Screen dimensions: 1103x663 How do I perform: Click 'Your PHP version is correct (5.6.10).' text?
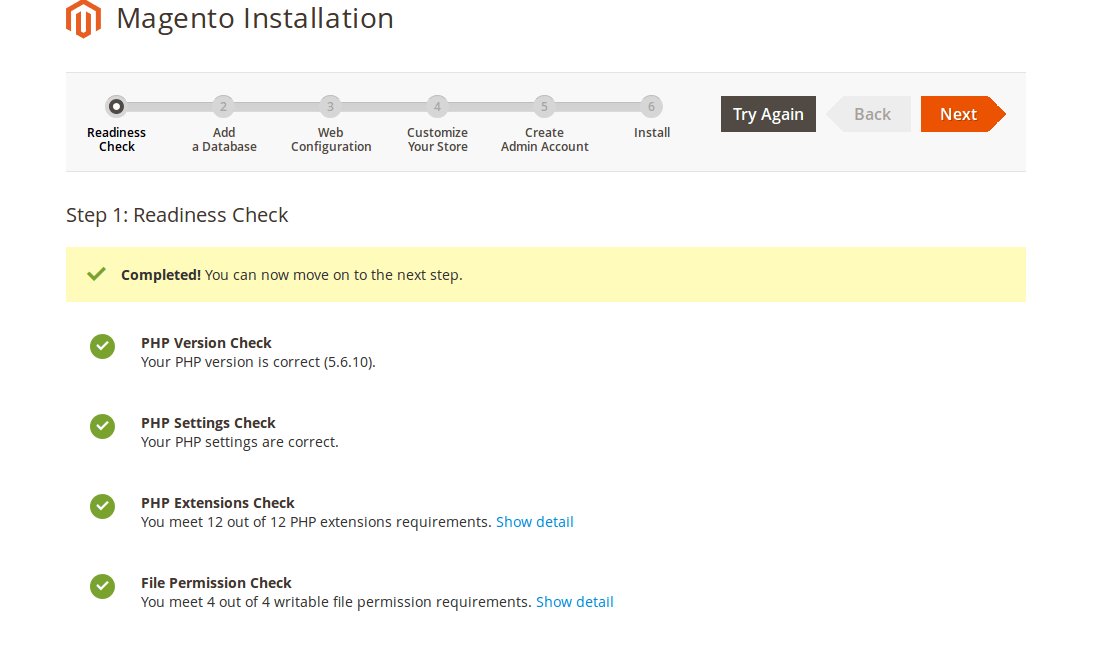click(x=258, y=362)
